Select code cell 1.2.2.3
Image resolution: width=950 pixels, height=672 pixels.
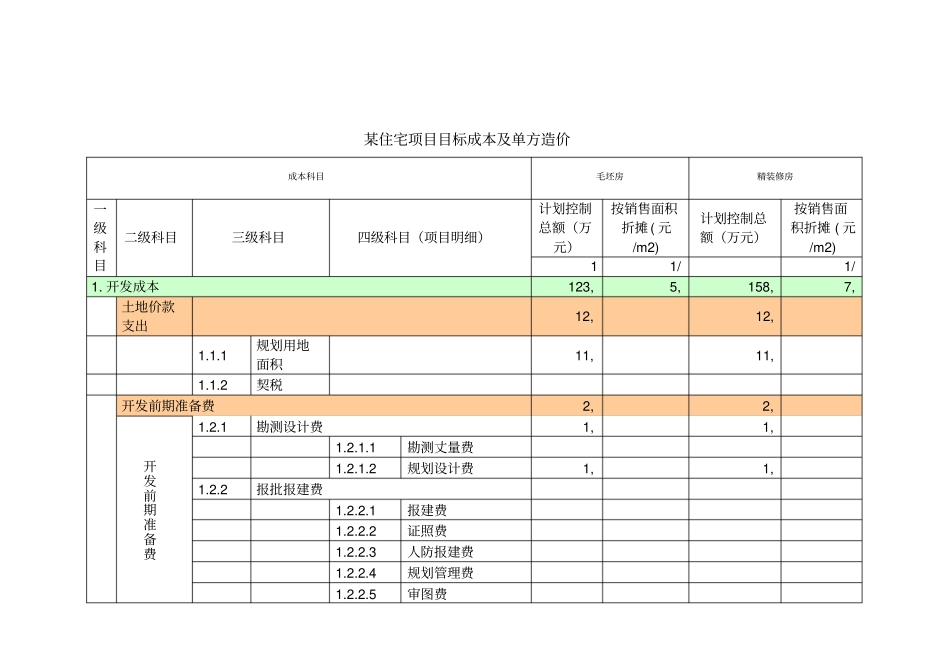[x=365, y=552]
